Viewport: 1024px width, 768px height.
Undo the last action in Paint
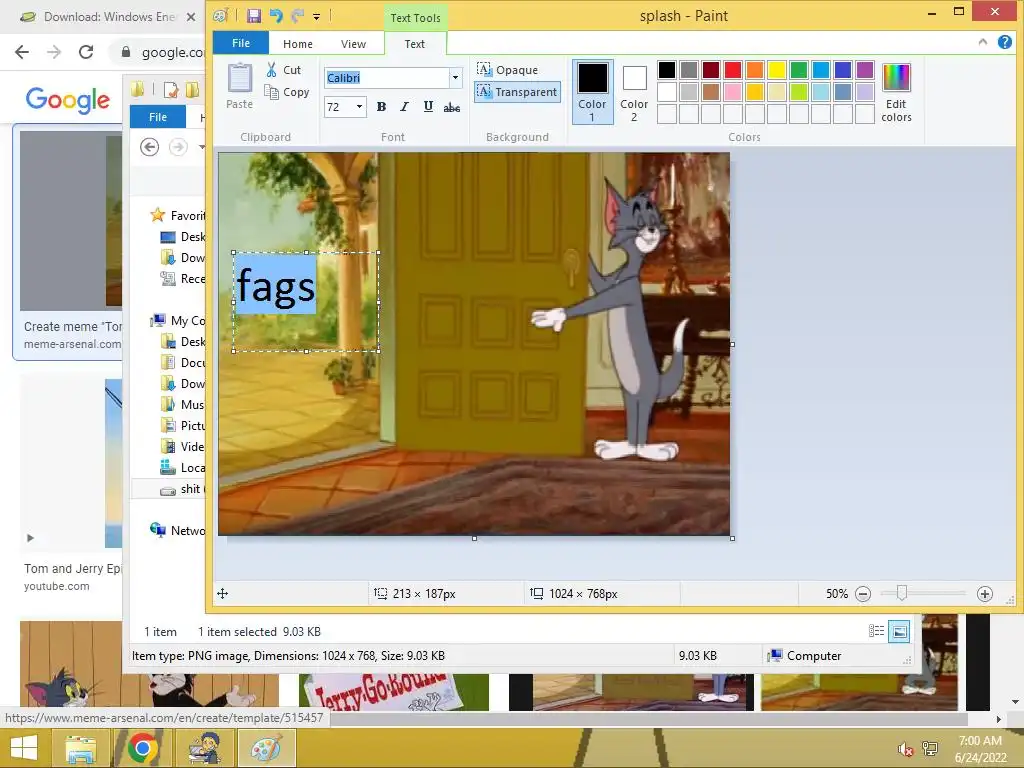[276, 16]
